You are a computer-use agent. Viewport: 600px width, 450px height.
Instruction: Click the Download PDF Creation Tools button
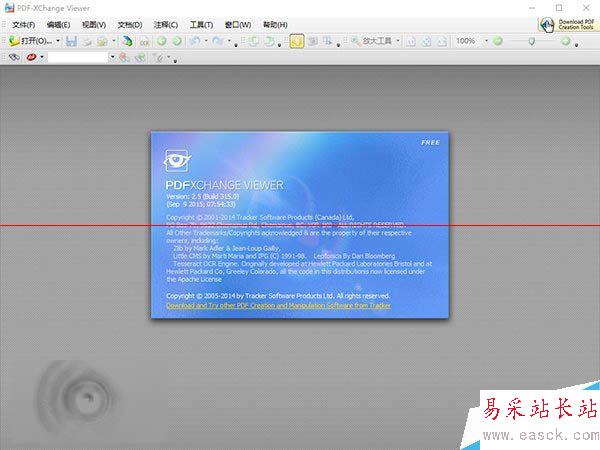coord(567,25)
